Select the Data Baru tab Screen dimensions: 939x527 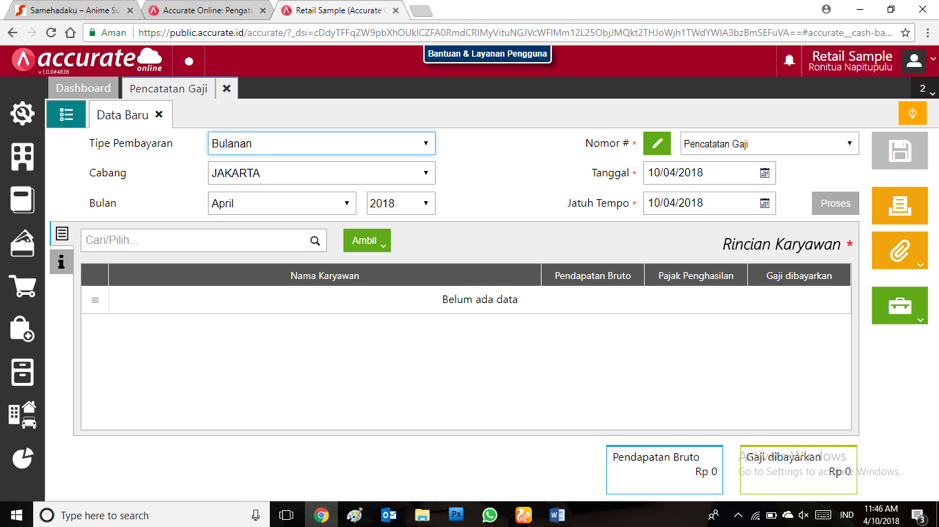pos(123,114)
